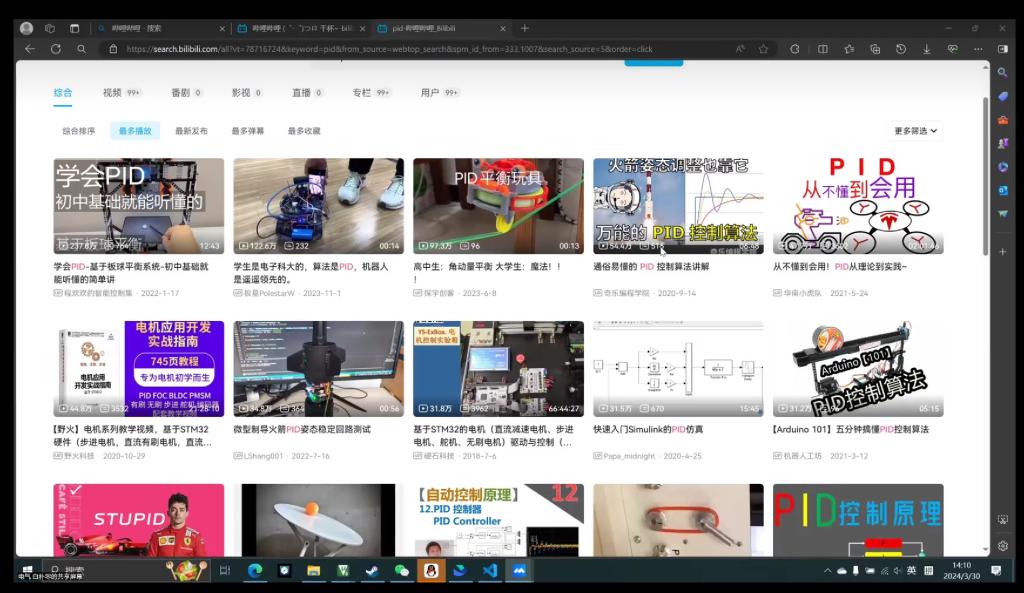Toggle split screen icon in toolbar
This screenshot has height=593, width=1024.
coord(822,48)
